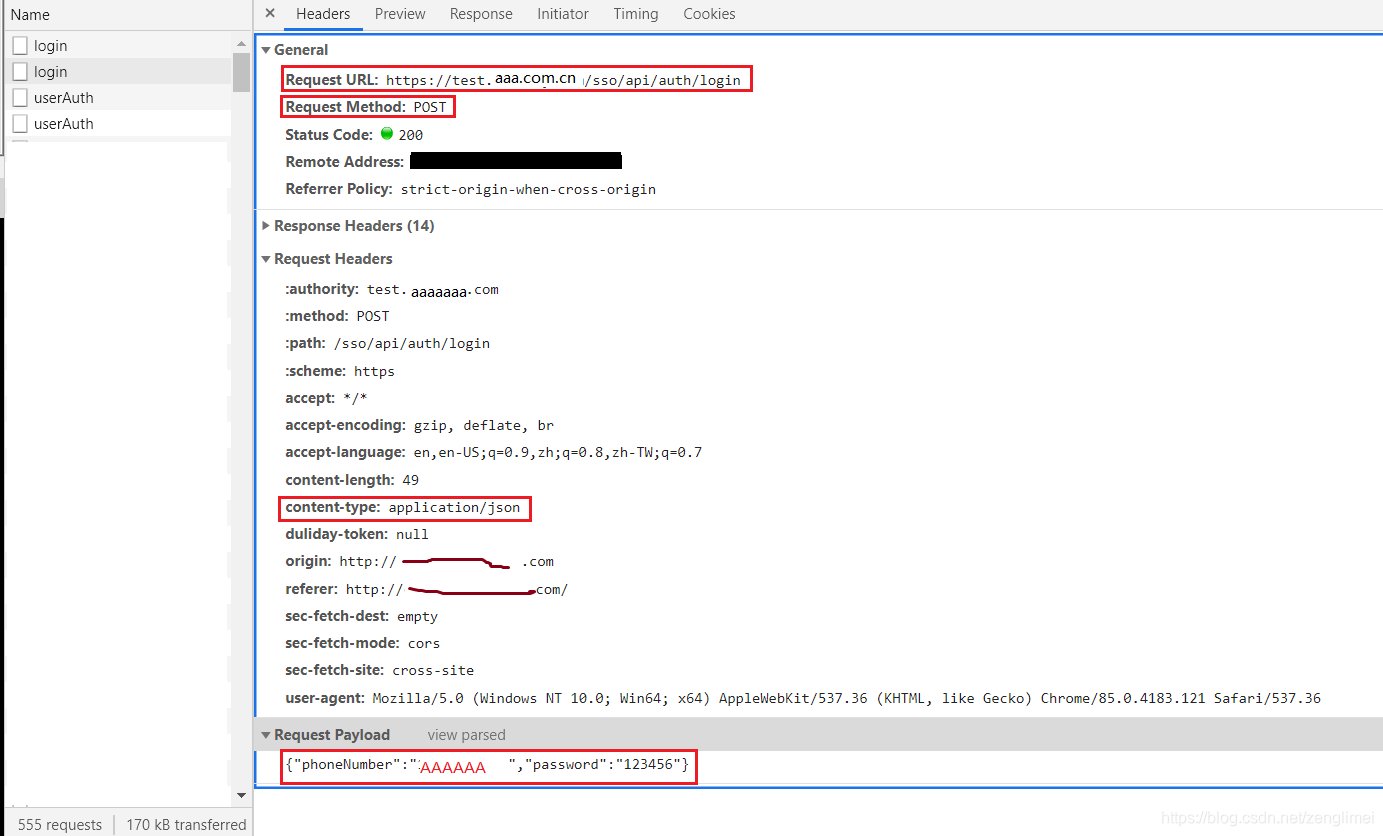Click the 170 kB transferred status entry
1383x836 pixels.
[186, 825]
